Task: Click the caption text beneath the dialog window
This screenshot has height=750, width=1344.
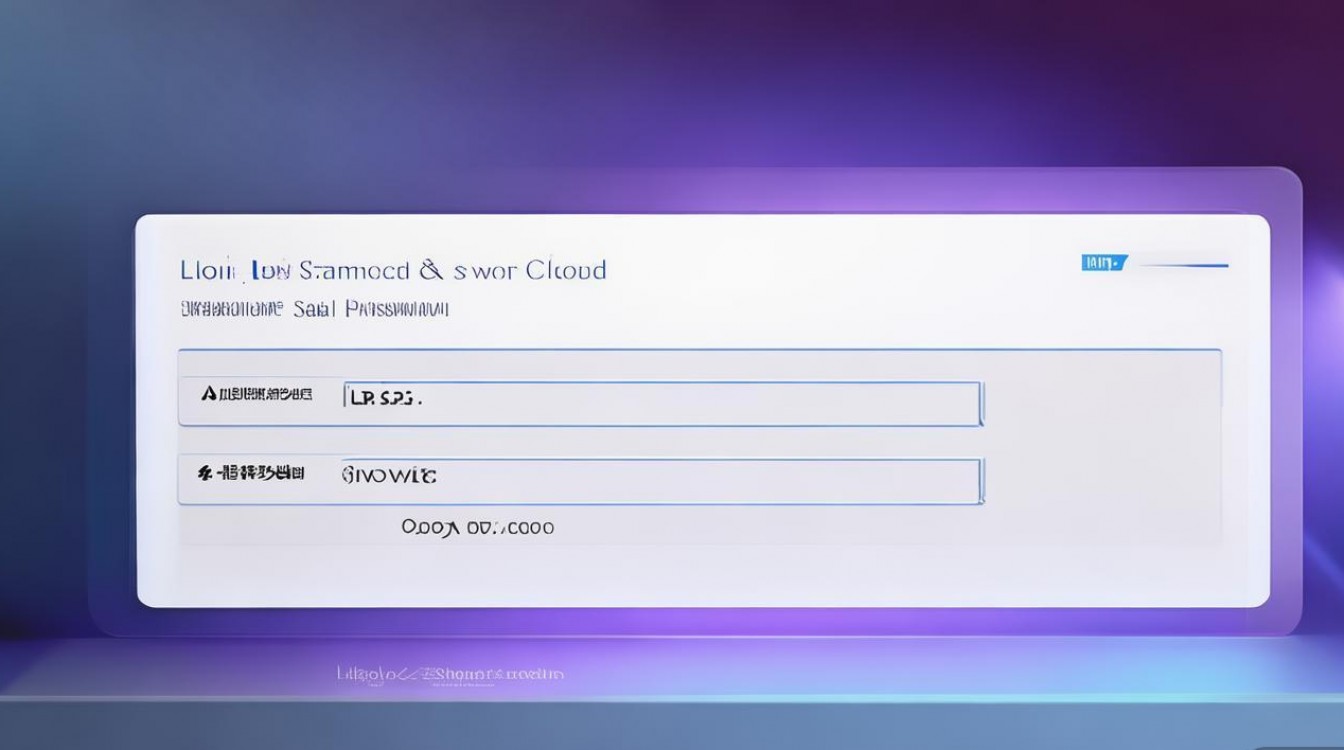Action: [450, 675]
